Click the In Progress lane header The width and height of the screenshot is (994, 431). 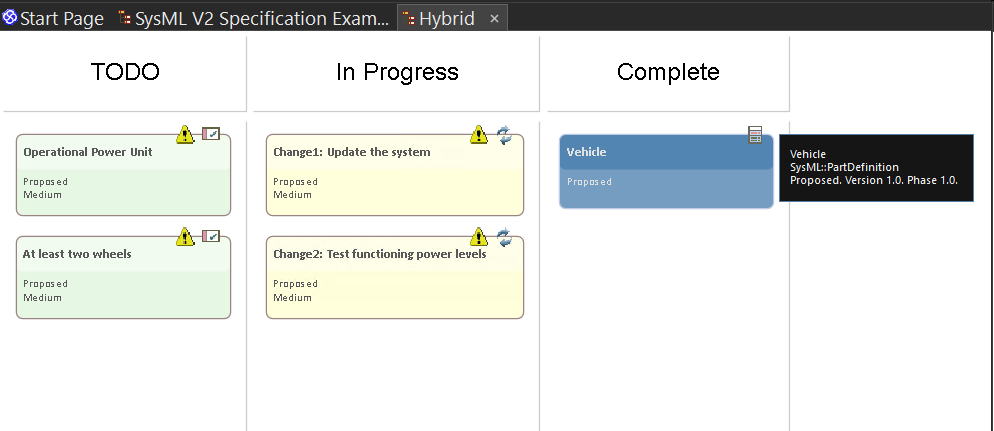(397, 72)
